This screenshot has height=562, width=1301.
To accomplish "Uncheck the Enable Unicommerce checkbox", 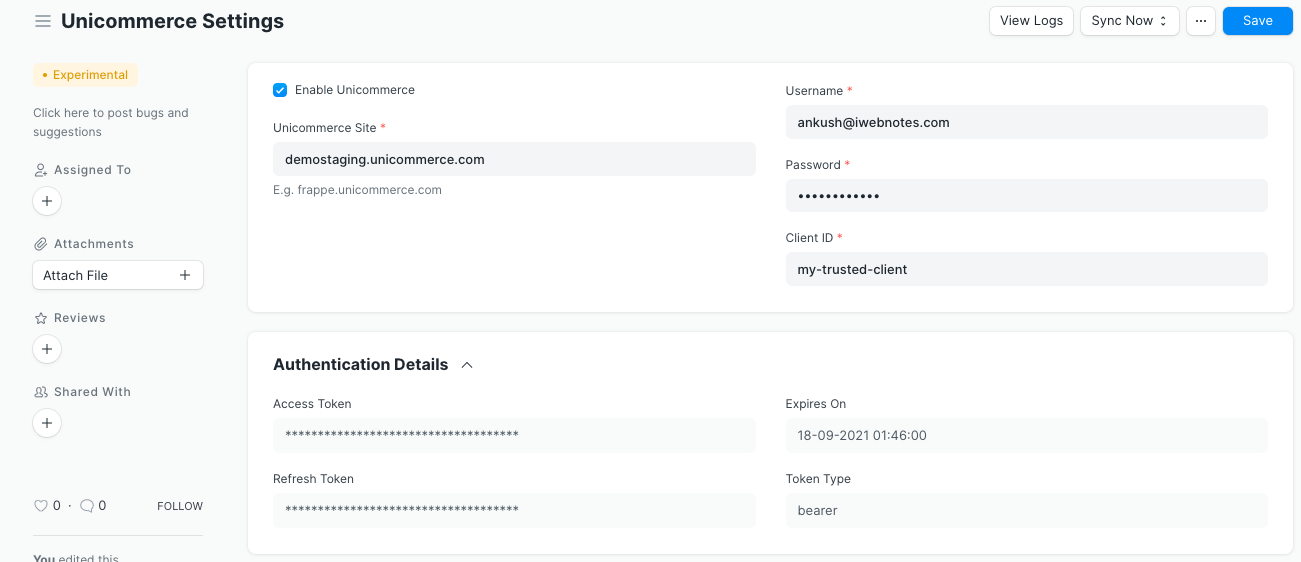I will [x=280, y=90].
